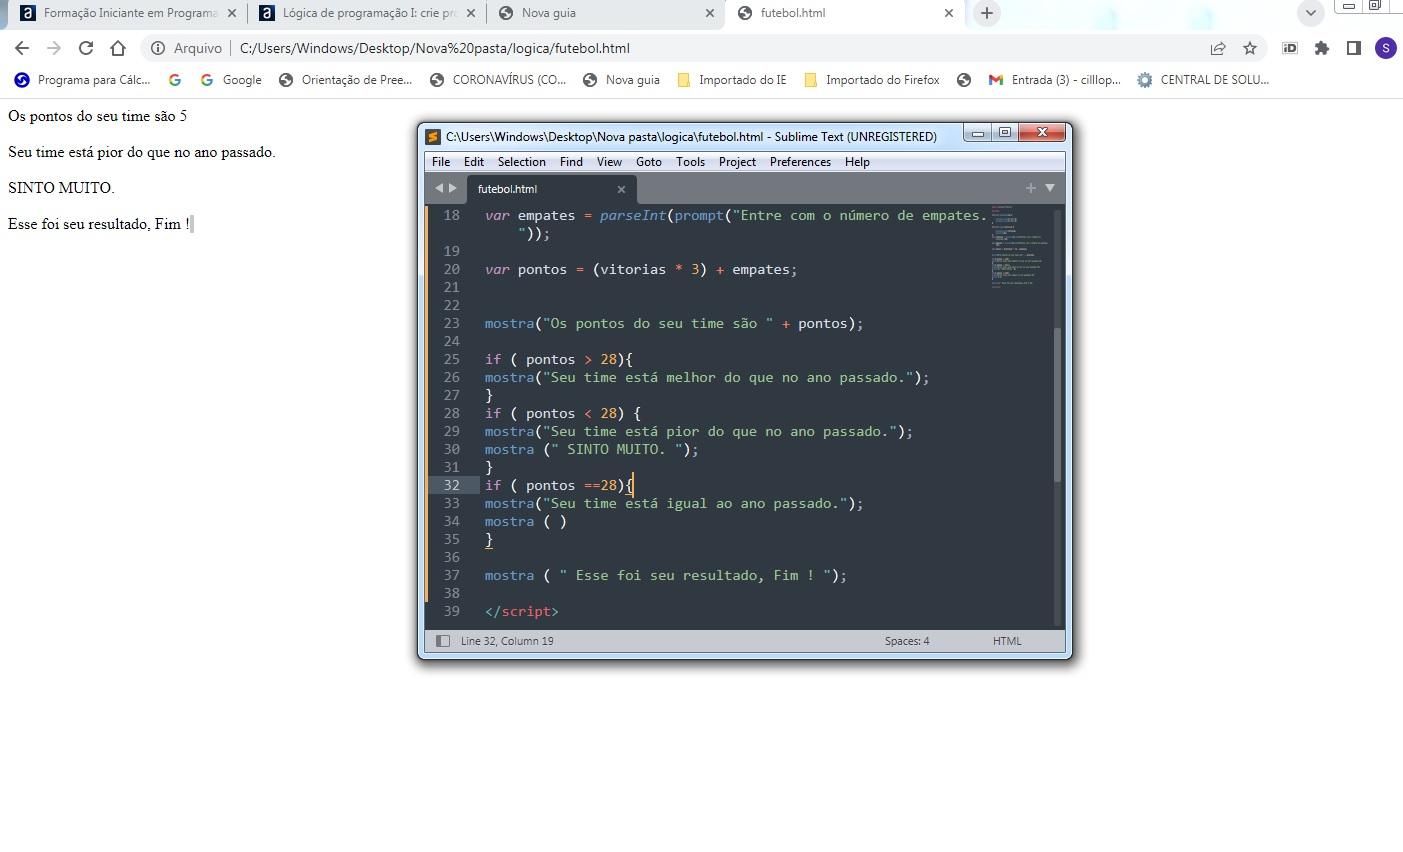Open Sublime tab list dropdown arrow
Screen dimensions: 1403x852
coord(1050,187)
